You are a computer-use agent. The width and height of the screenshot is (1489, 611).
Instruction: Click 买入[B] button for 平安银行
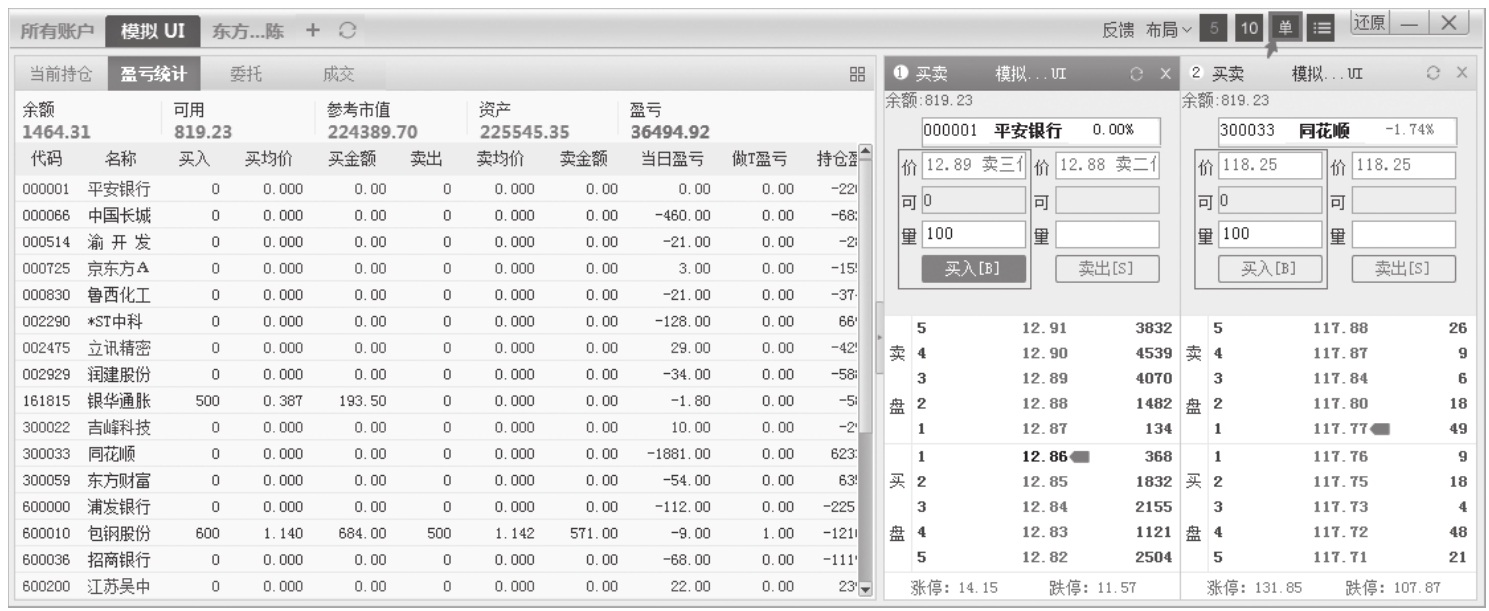click(x=974, y=269)
